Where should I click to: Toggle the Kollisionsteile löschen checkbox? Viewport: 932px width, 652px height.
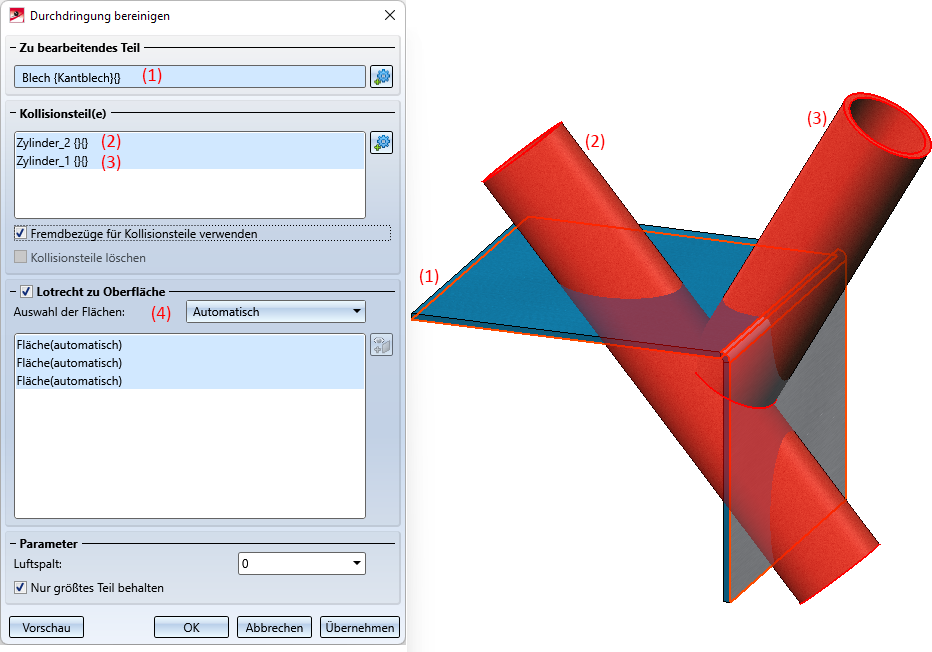[x=21, y=257]
